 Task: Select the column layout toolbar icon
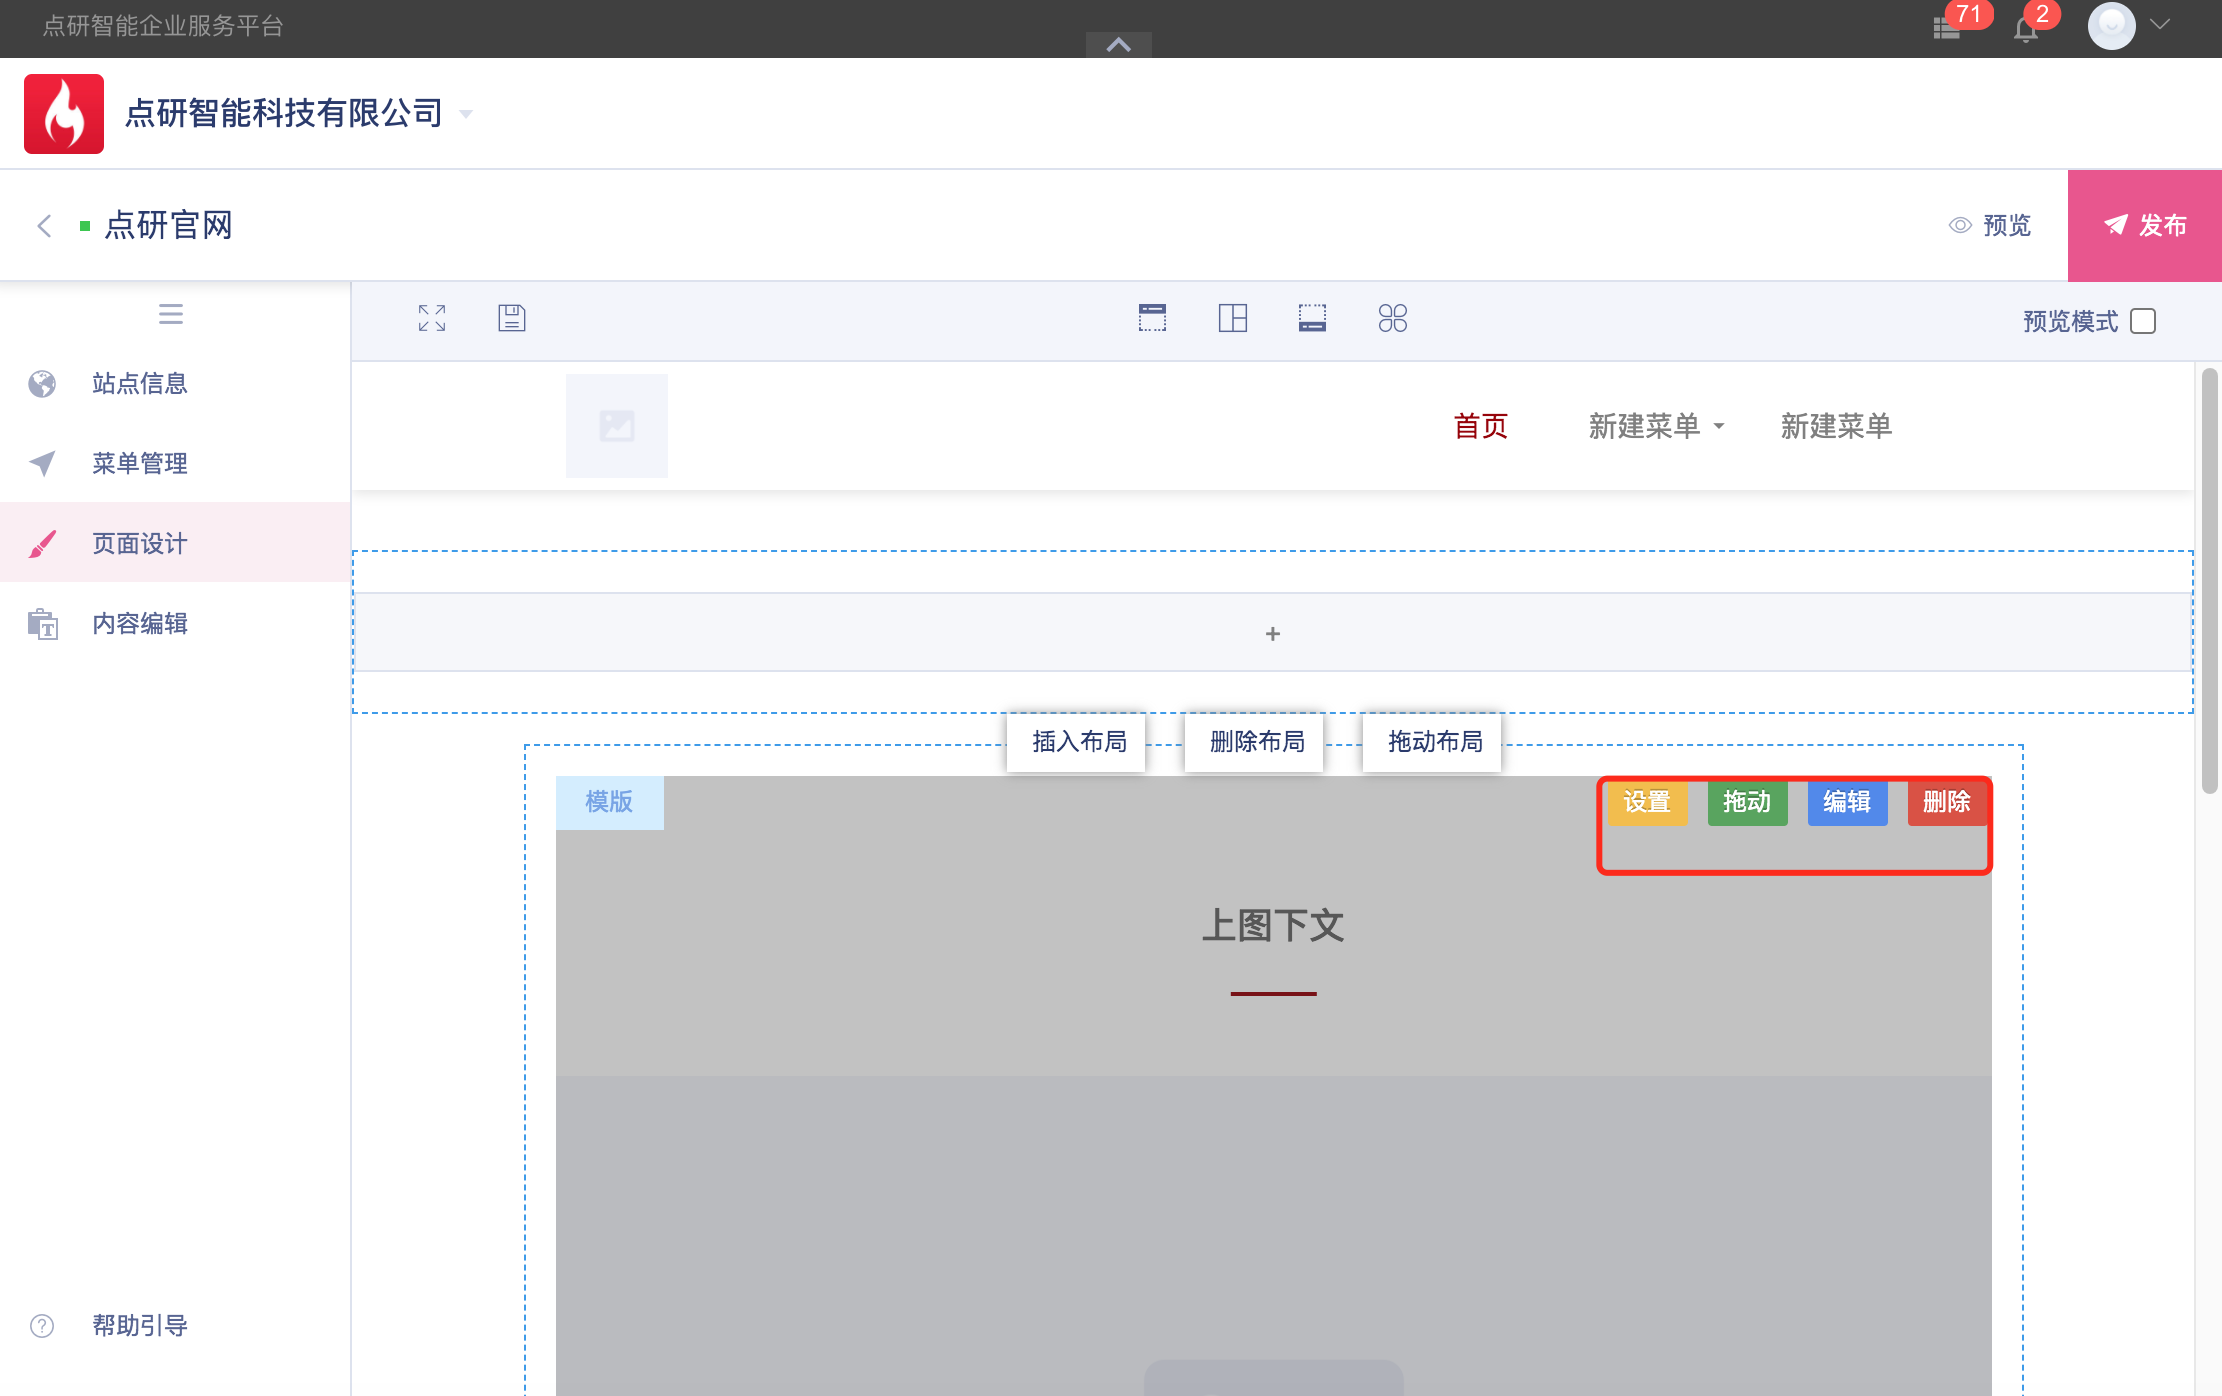(1233, 318)
